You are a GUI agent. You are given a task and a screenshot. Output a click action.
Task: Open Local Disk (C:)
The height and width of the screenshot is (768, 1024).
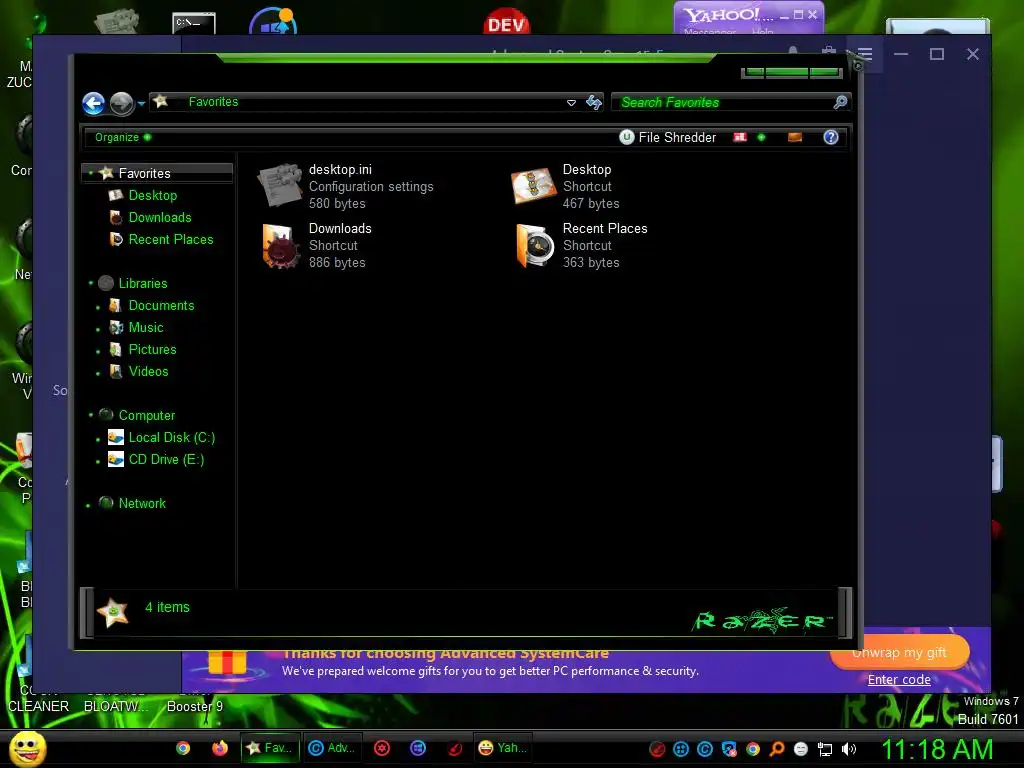point(172,438)
